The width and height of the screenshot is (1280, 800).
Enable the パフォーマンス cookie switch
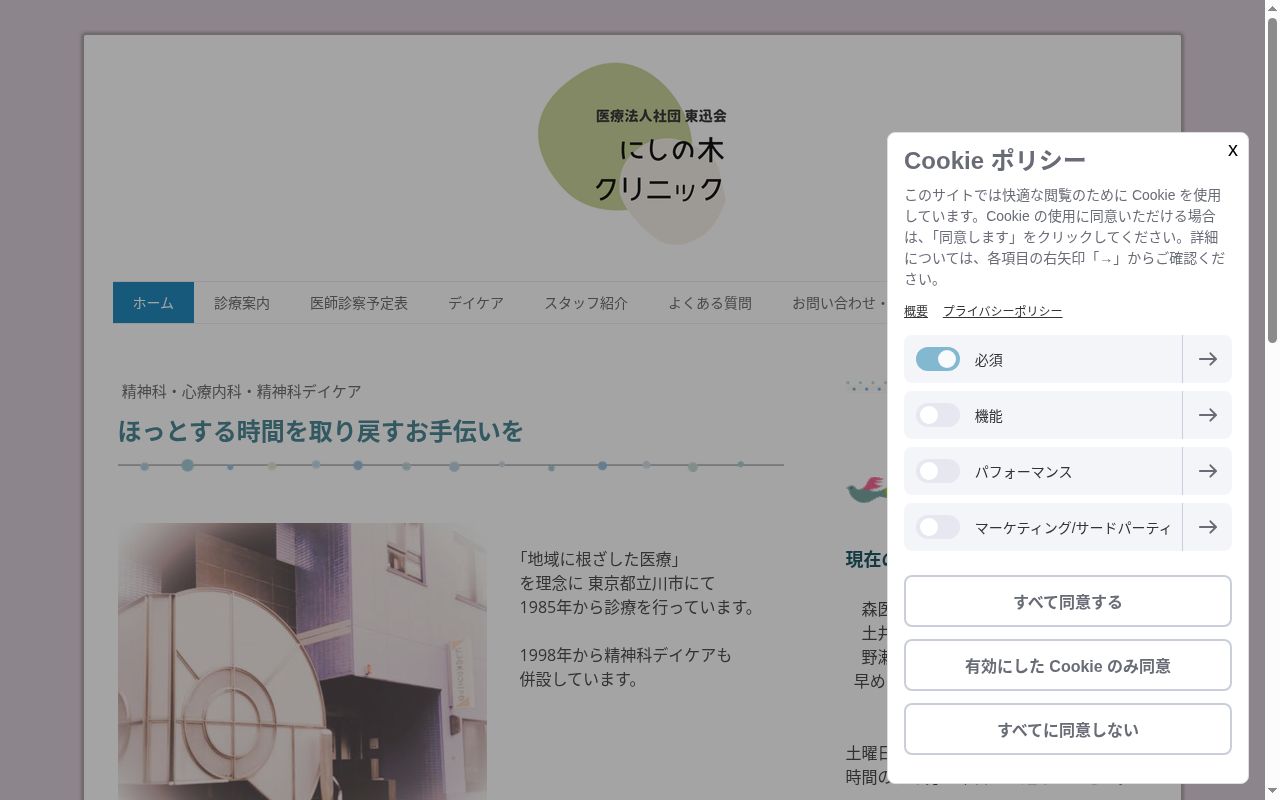(938, 471)
